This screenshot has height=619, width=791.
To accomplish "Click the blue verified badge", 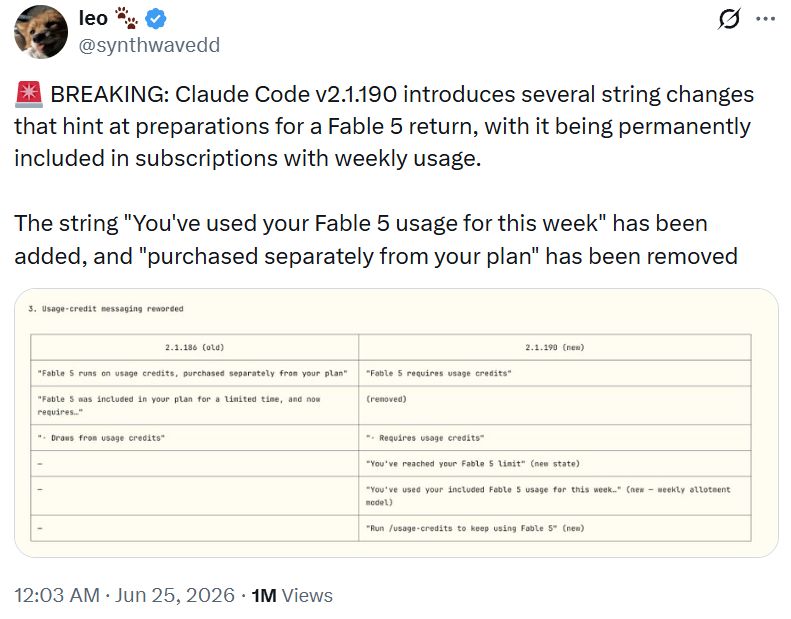I will pyautogui.click(x=156, y=19).
